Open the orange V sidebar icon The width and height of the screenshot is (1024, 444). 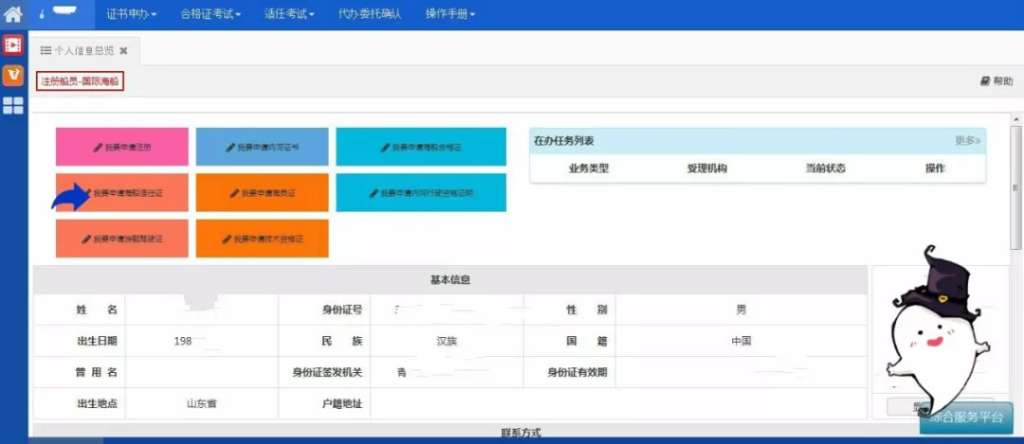[13, 75]
